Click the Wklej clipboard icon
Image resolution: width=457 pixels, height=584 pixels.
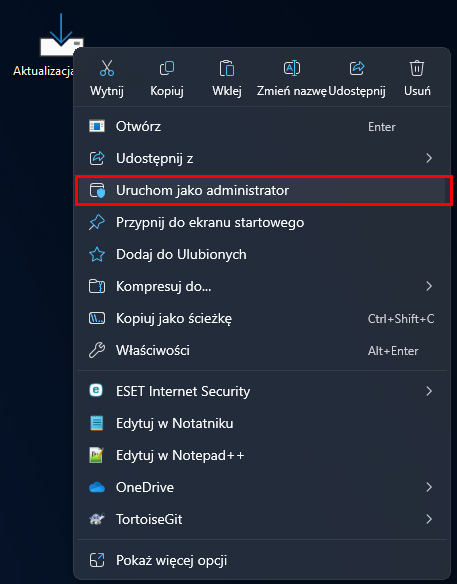point(226,68)
